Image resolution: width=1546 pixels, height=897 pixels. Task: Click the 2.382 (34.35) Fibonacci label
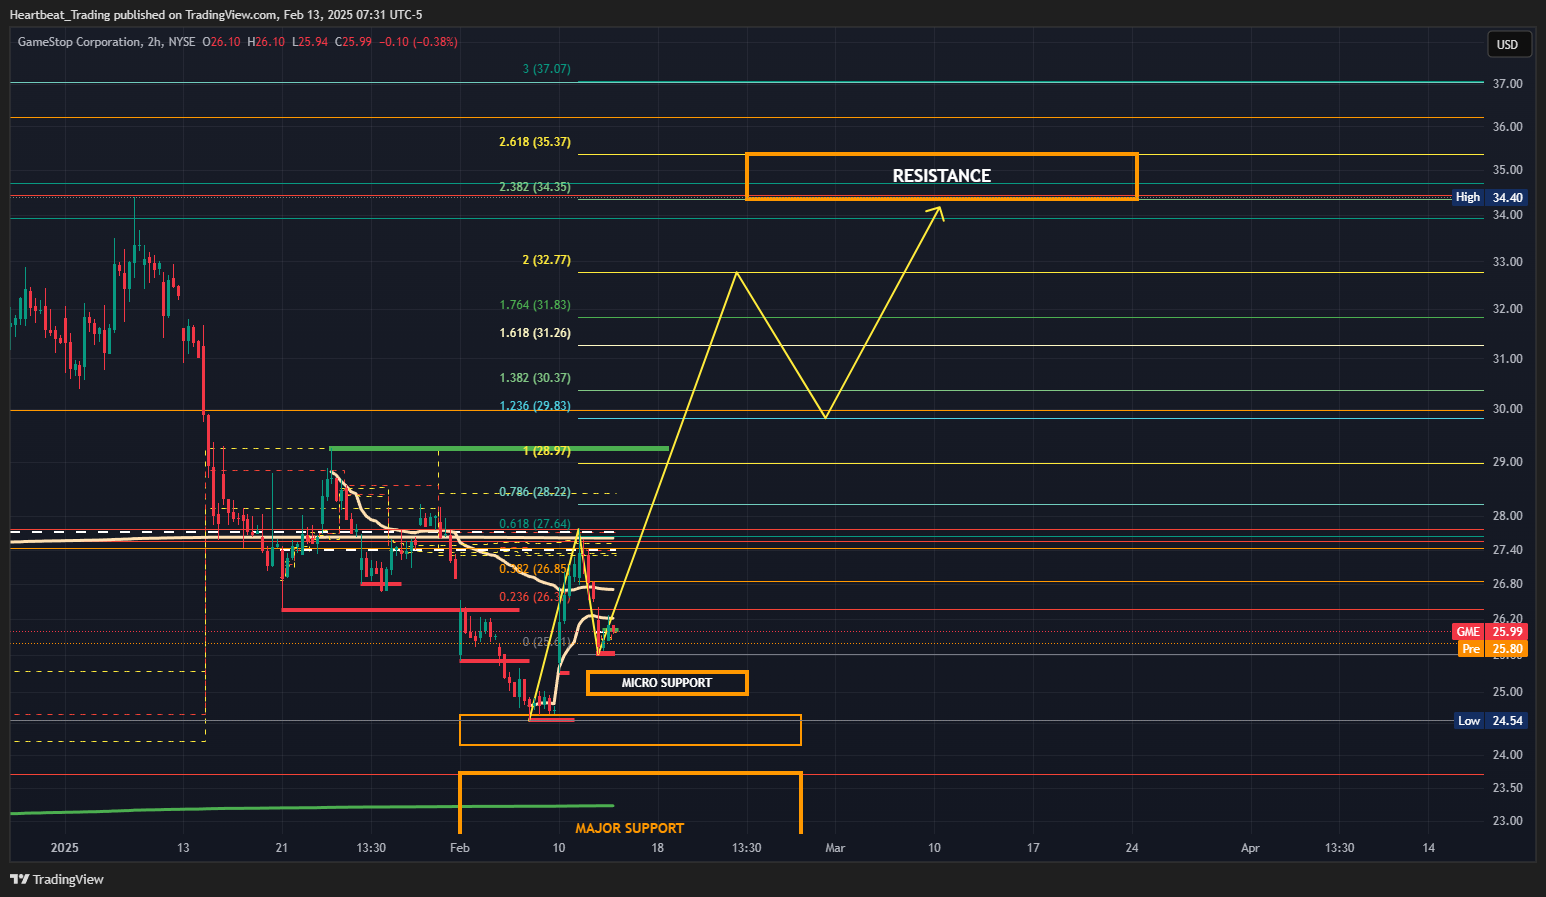pyautogui.click(x=535, y=187)
